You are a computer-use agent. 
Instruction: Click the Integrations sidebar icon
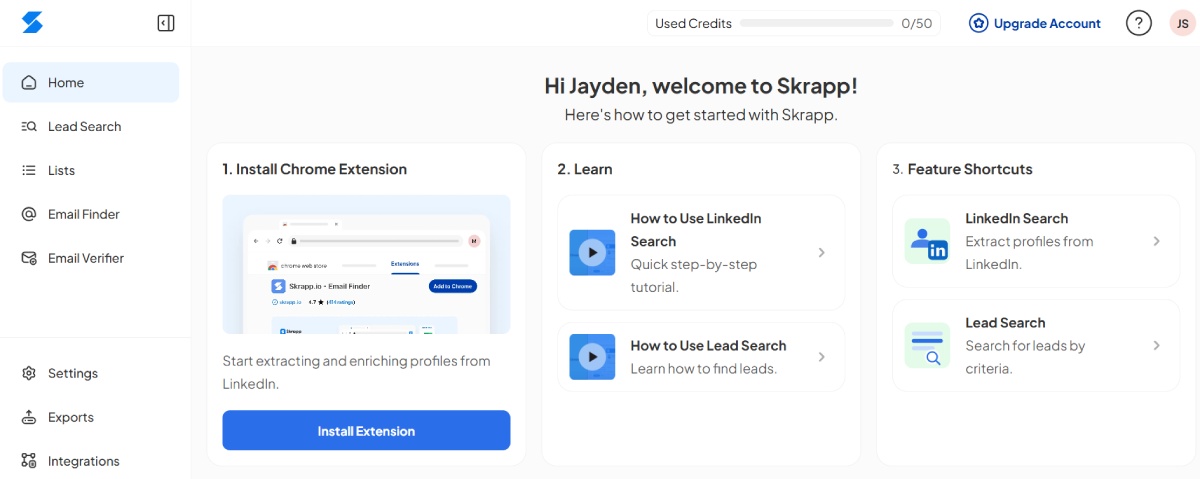(29, 462)
